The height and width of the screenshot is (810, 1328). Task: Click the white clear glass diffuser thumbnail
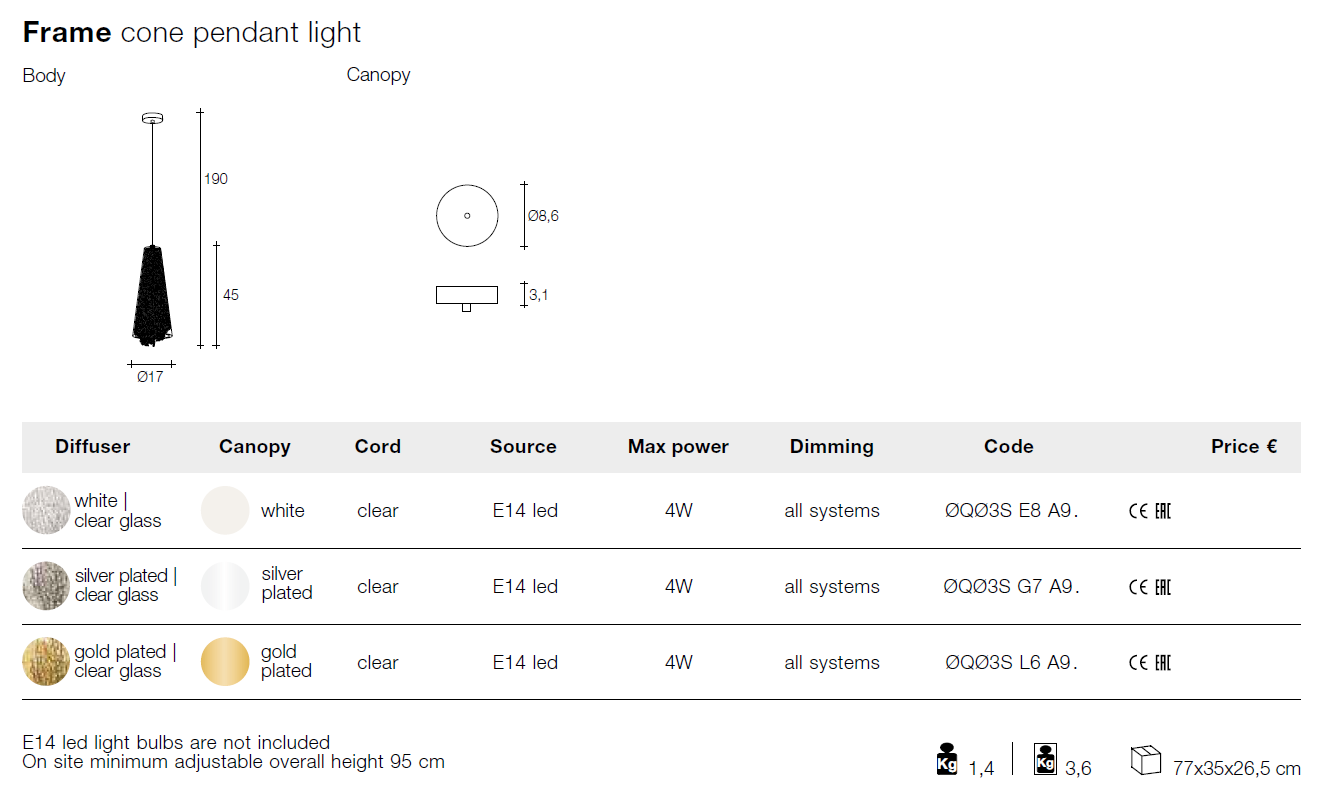tap(46, 510)
